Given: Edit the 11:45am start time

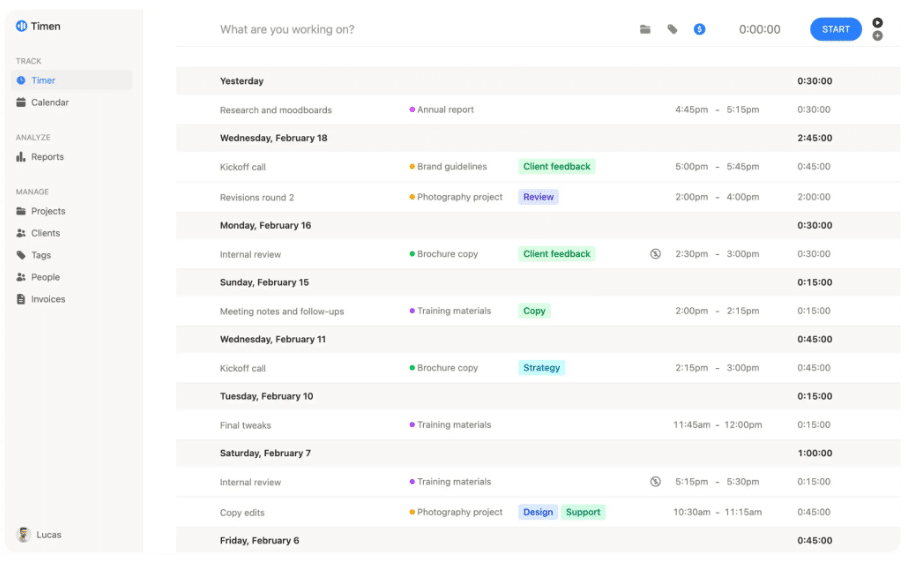Looking at the screenshot, I should coord(692,425).
